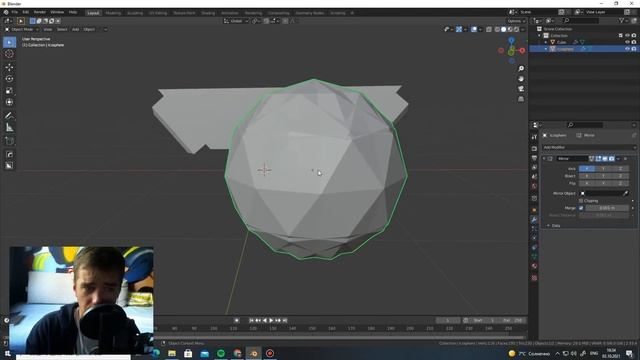Open the File Explorer taskbar icon
640x360 pixels.
172,353
